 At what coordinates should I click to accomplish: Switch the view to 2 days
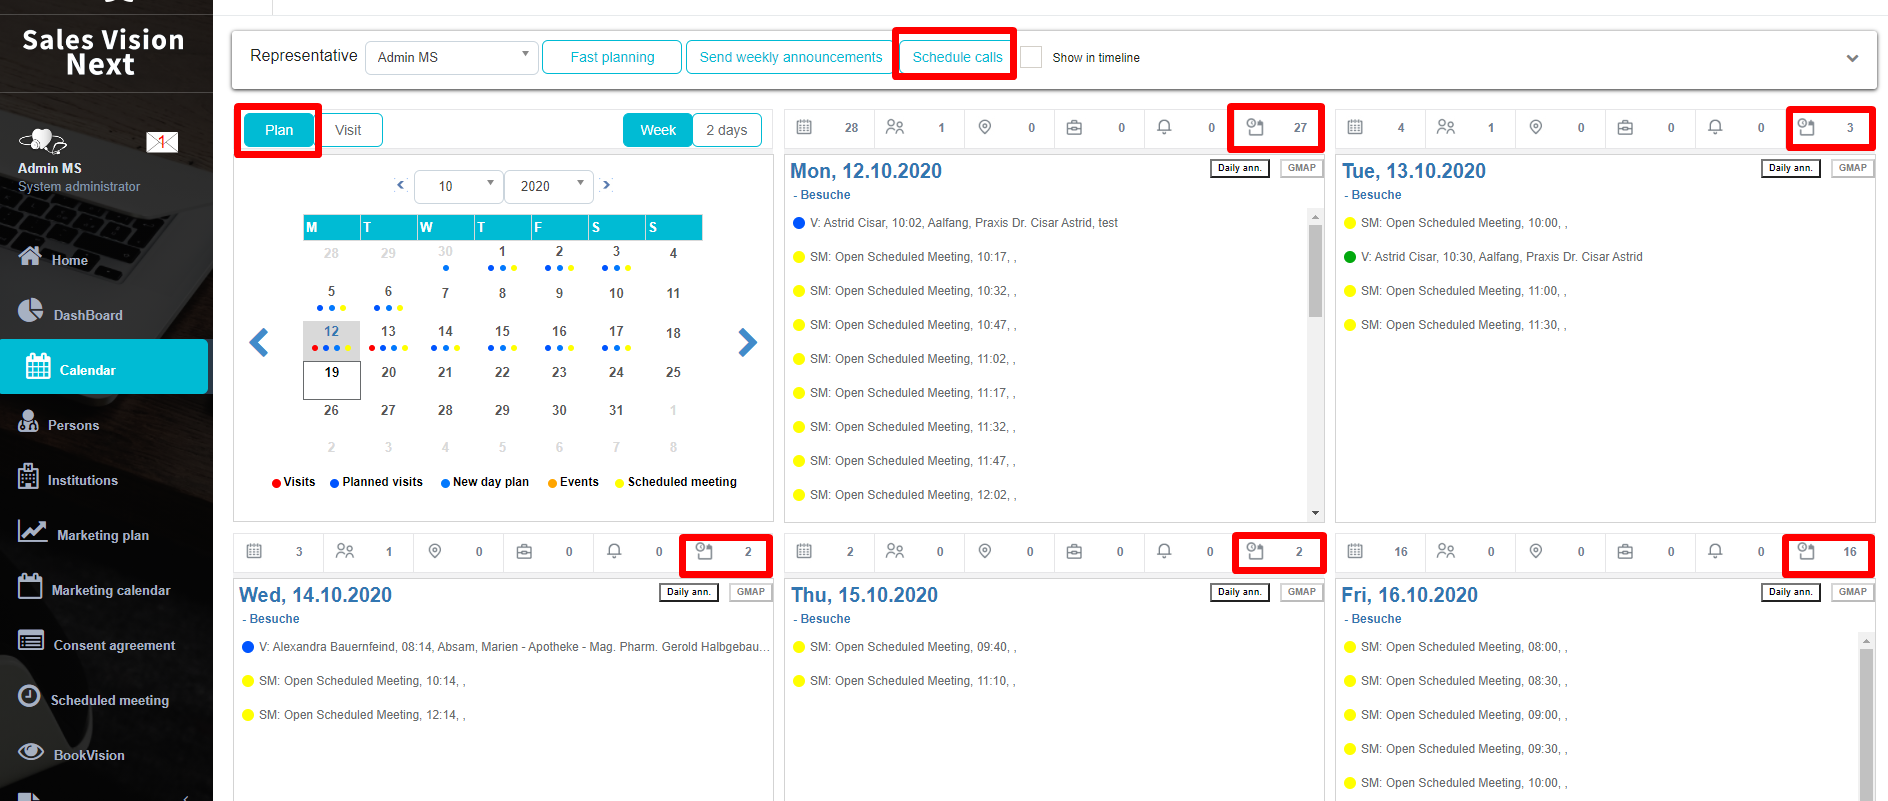click(x=727, y=130)
